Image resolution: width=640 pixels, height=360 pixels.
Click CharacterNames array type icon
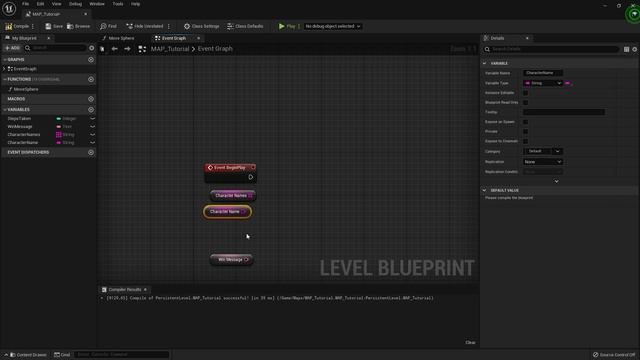pyautogui.click(x=58, y=134)
